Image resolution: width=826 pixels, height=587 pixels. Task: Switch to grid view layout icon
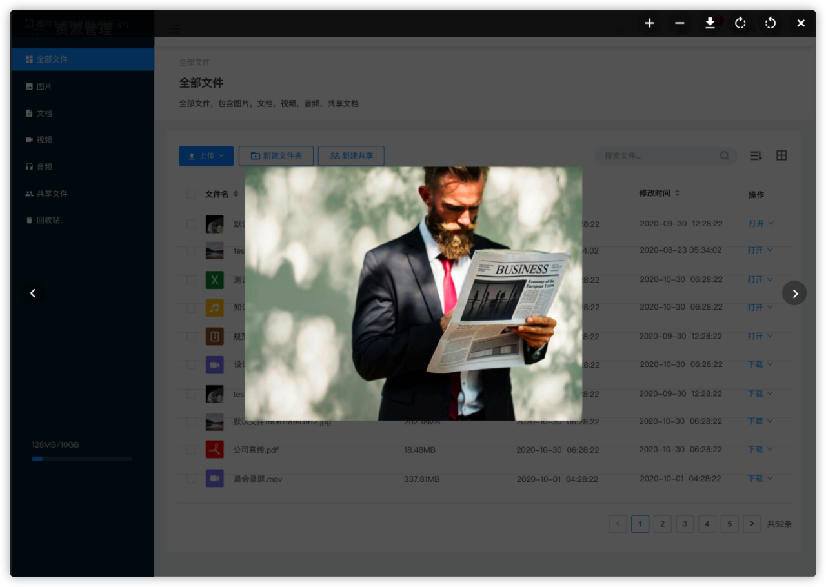pos(782,155)
